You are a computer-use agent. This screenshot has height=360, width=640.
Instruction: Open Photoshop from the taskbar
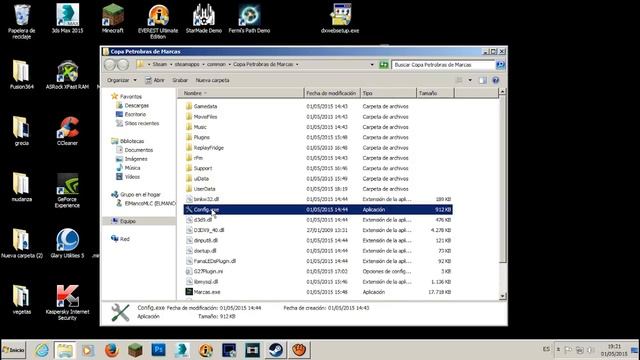[158, 350]
